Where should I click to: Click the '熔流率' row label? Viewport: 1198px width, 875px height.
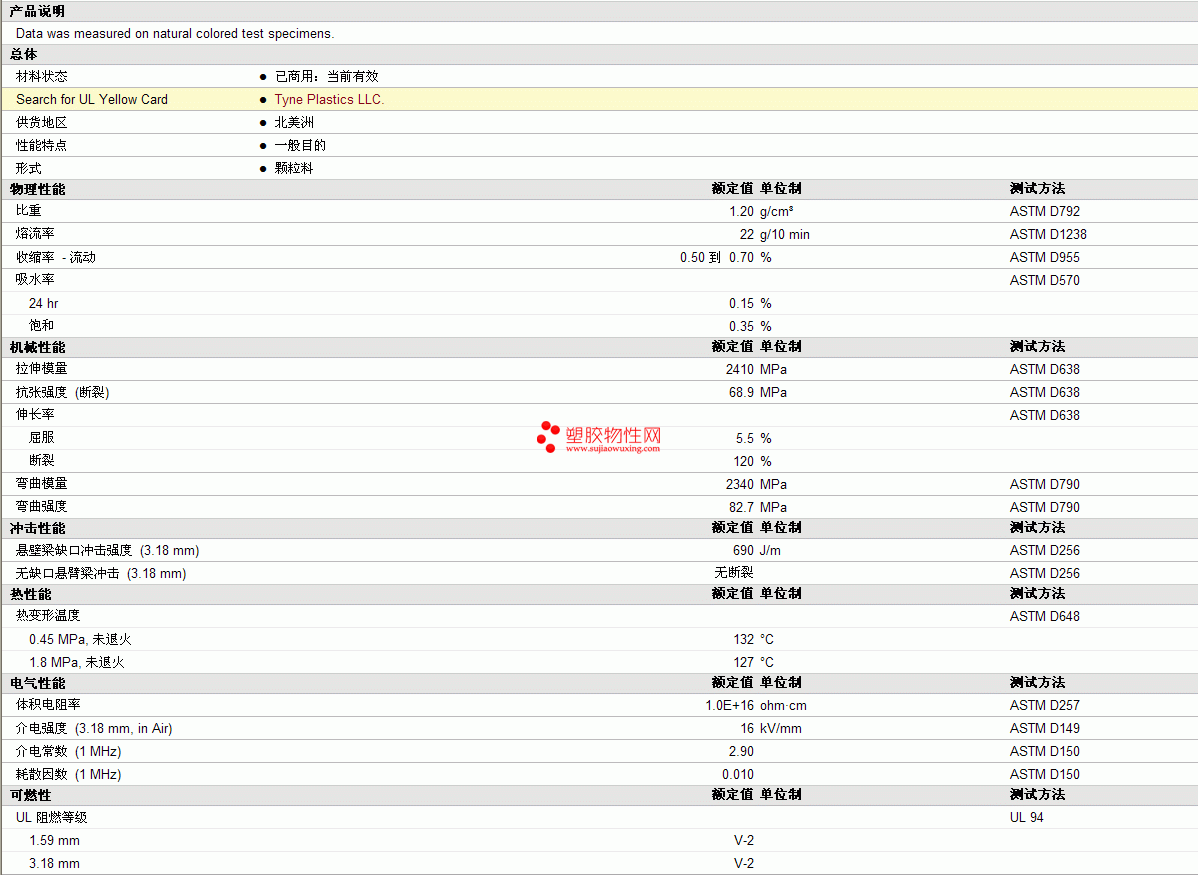tap(35, 233)
